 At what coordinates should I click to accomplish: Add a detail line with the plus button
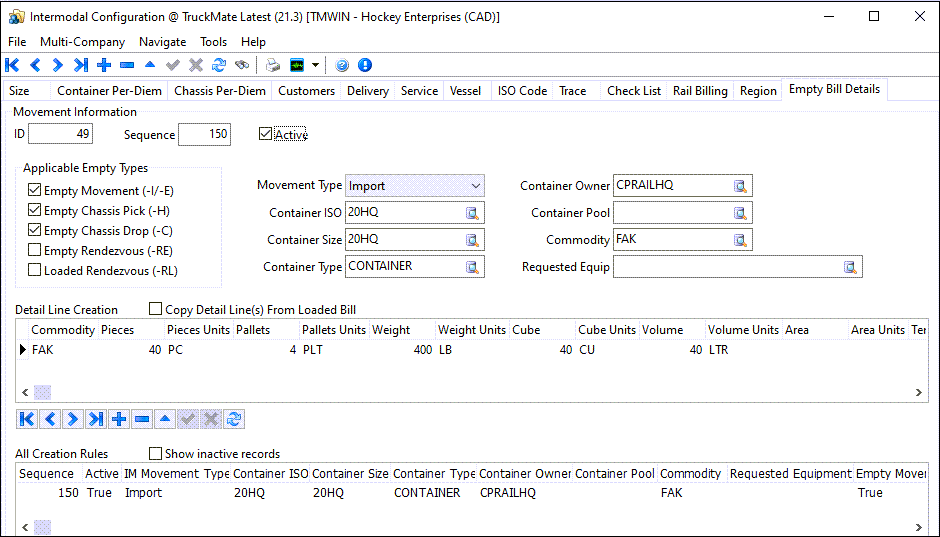[119, 419]
